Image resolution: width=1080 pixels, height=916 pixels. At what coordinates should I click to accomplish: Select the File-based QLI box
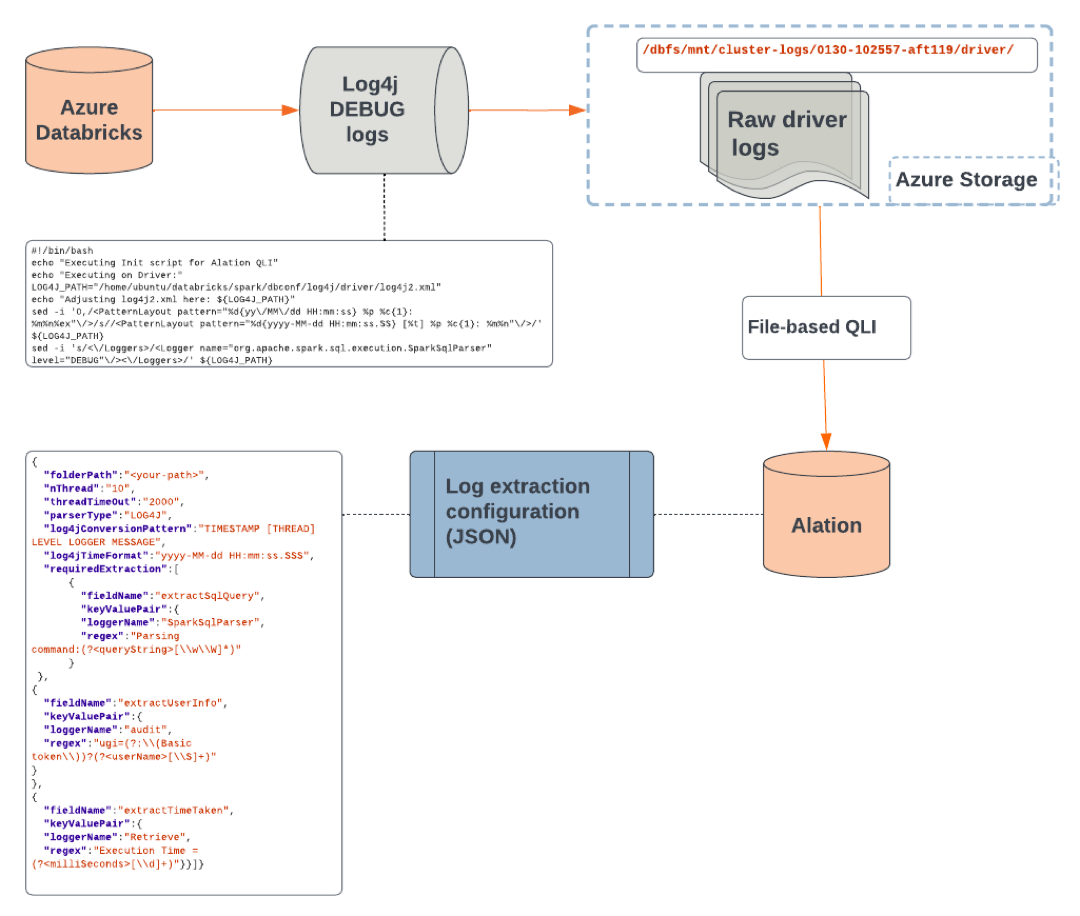tap(827, 328)
